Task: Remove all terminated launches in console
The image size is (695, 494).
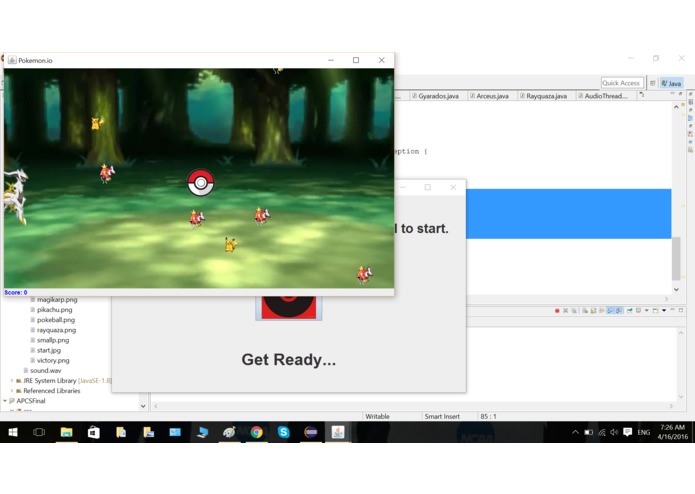Action: 574,311
